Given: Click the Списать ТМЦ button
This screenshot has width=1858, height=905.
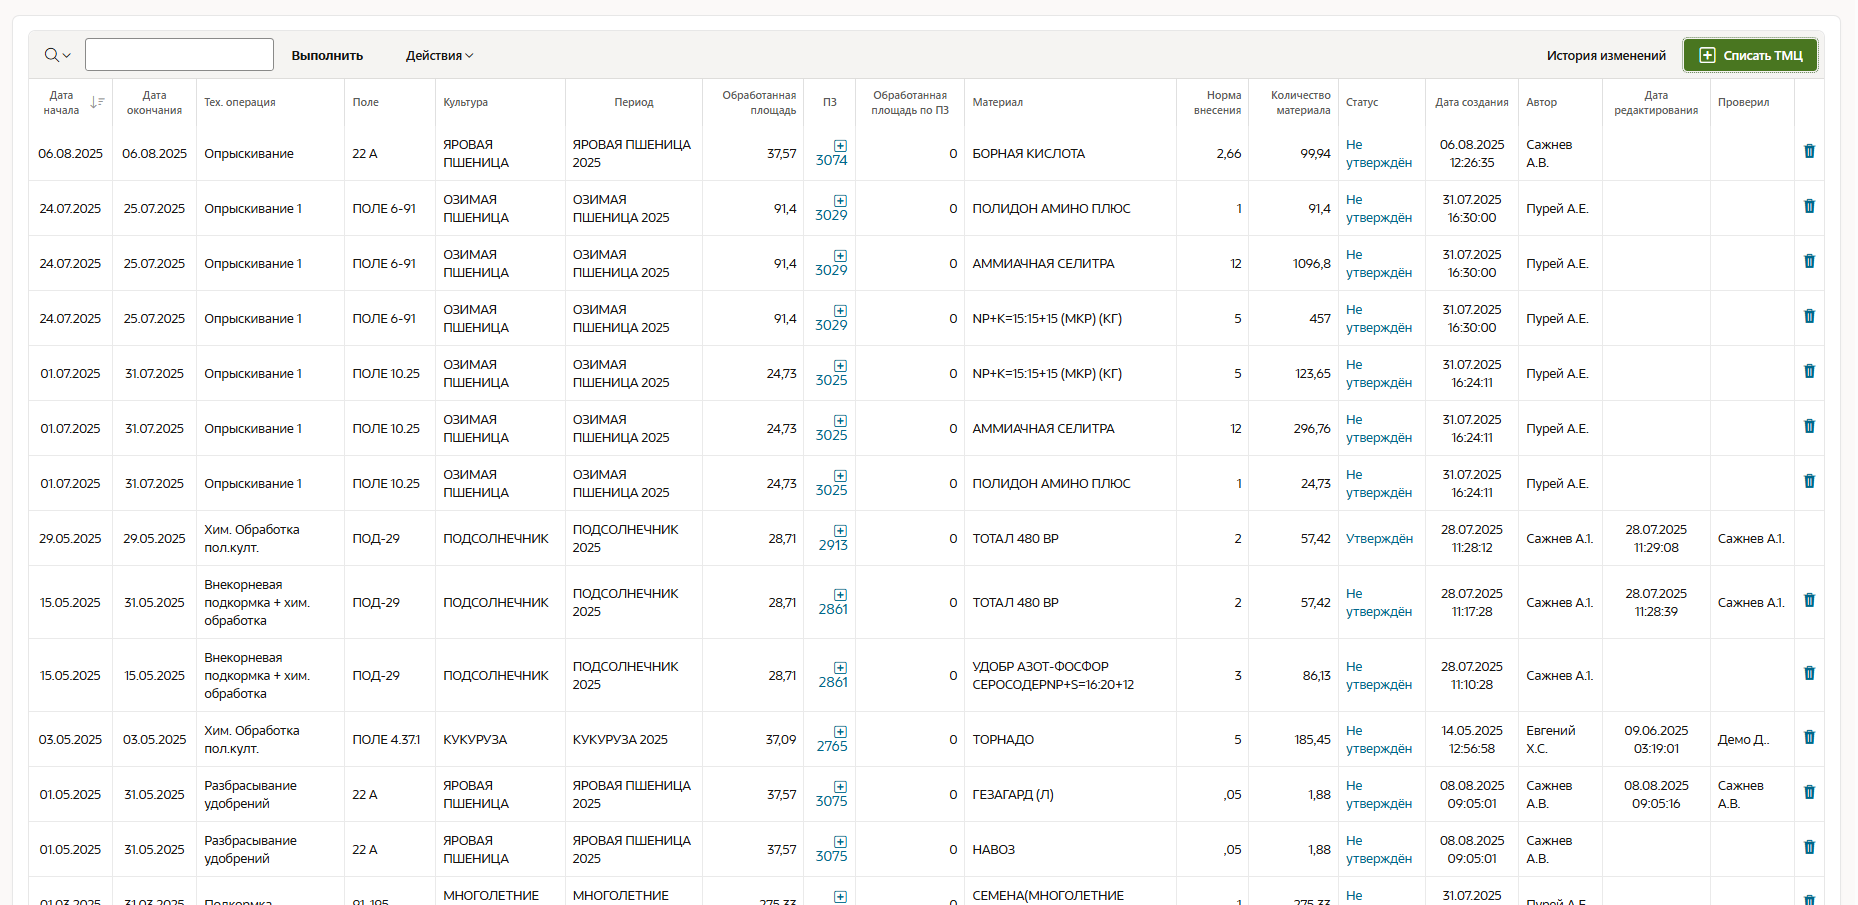Looking at the screenshot, I should pos(1750,55).
